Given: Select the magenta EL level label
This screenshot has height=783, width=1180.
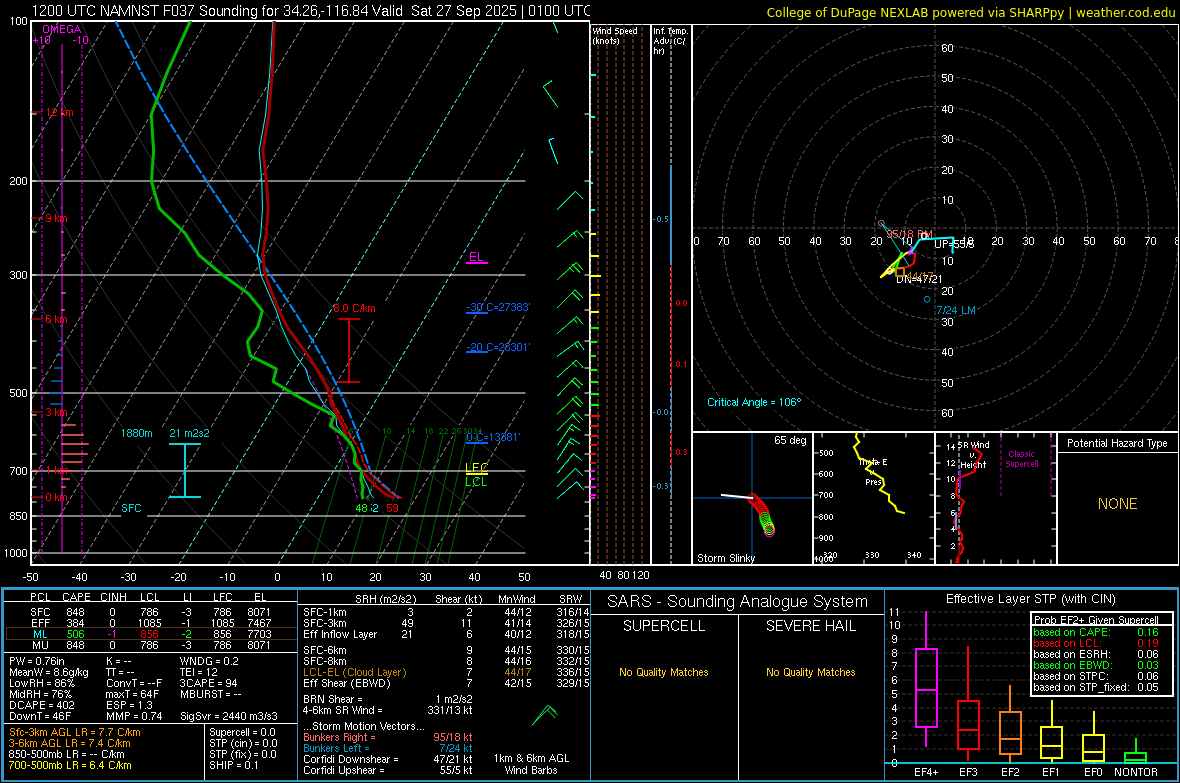Looking at the screenshot, I should pos(476,257).
